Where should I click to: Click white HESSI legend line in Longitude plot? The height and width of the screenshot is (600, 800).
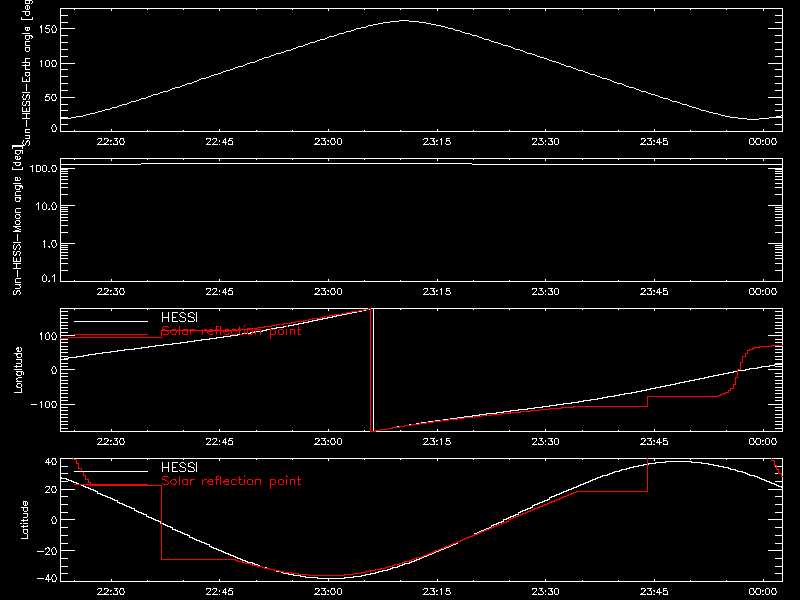point(111,321)
